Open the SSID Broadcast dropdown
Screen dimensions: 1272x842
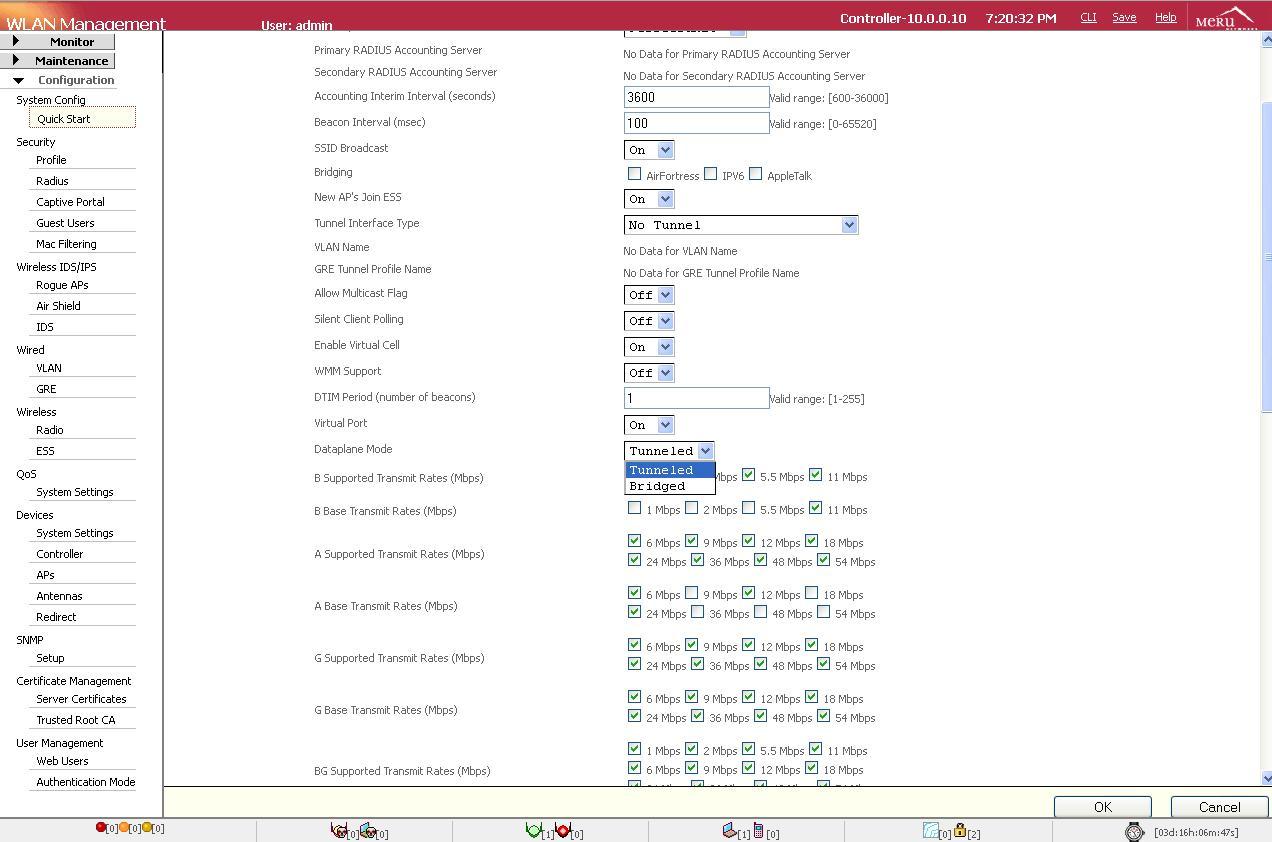649,150
